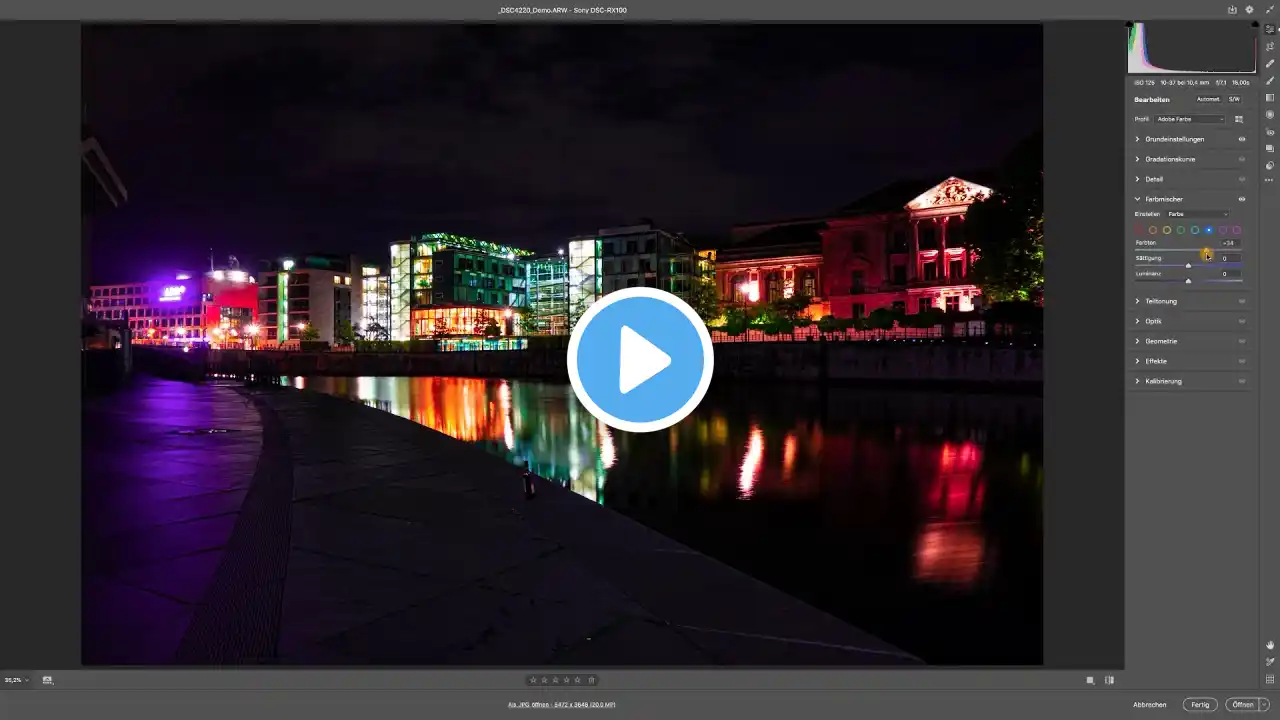Open workflow options link 'Als JPG öffnen'
Image resolution: width=1280 pixels, height=720 pixels.
point(561,705)
